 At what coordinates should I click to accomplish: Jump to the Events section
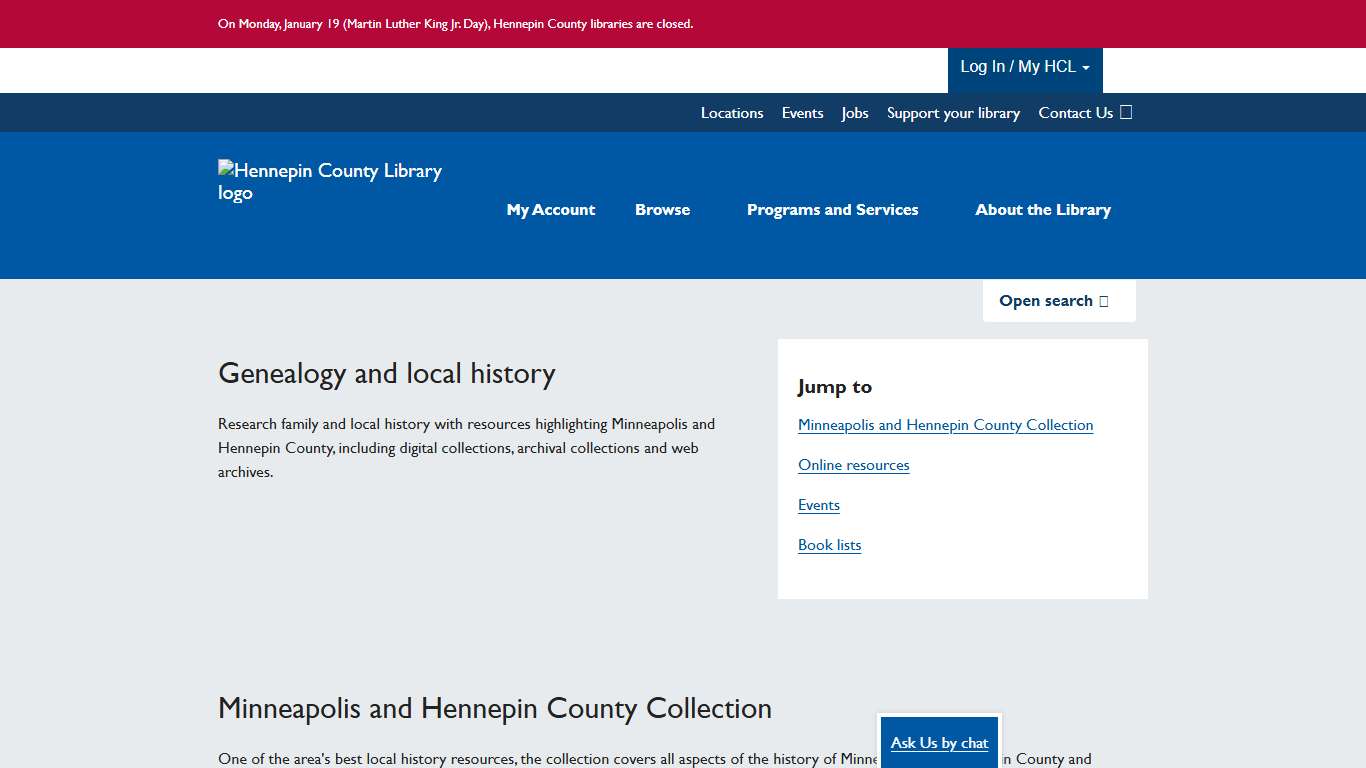(819, 505)
